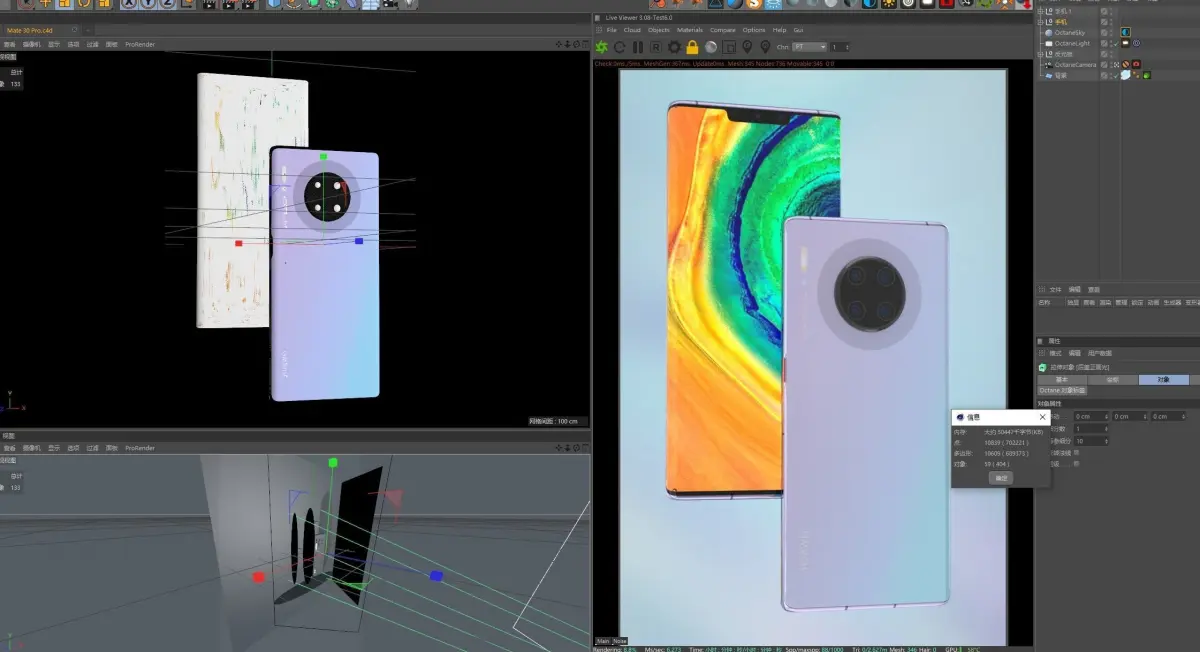Select the OctaneLight object row

click(x=1072, y=43)
